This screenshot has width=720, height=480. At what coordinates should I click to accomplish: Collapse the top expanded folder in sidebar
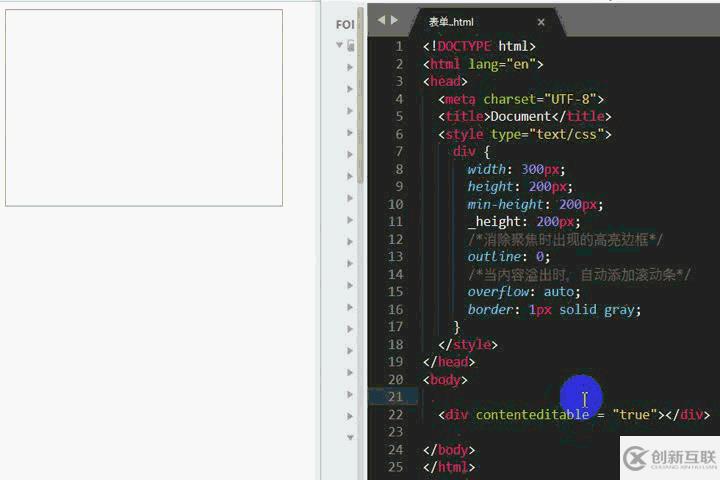339,45
